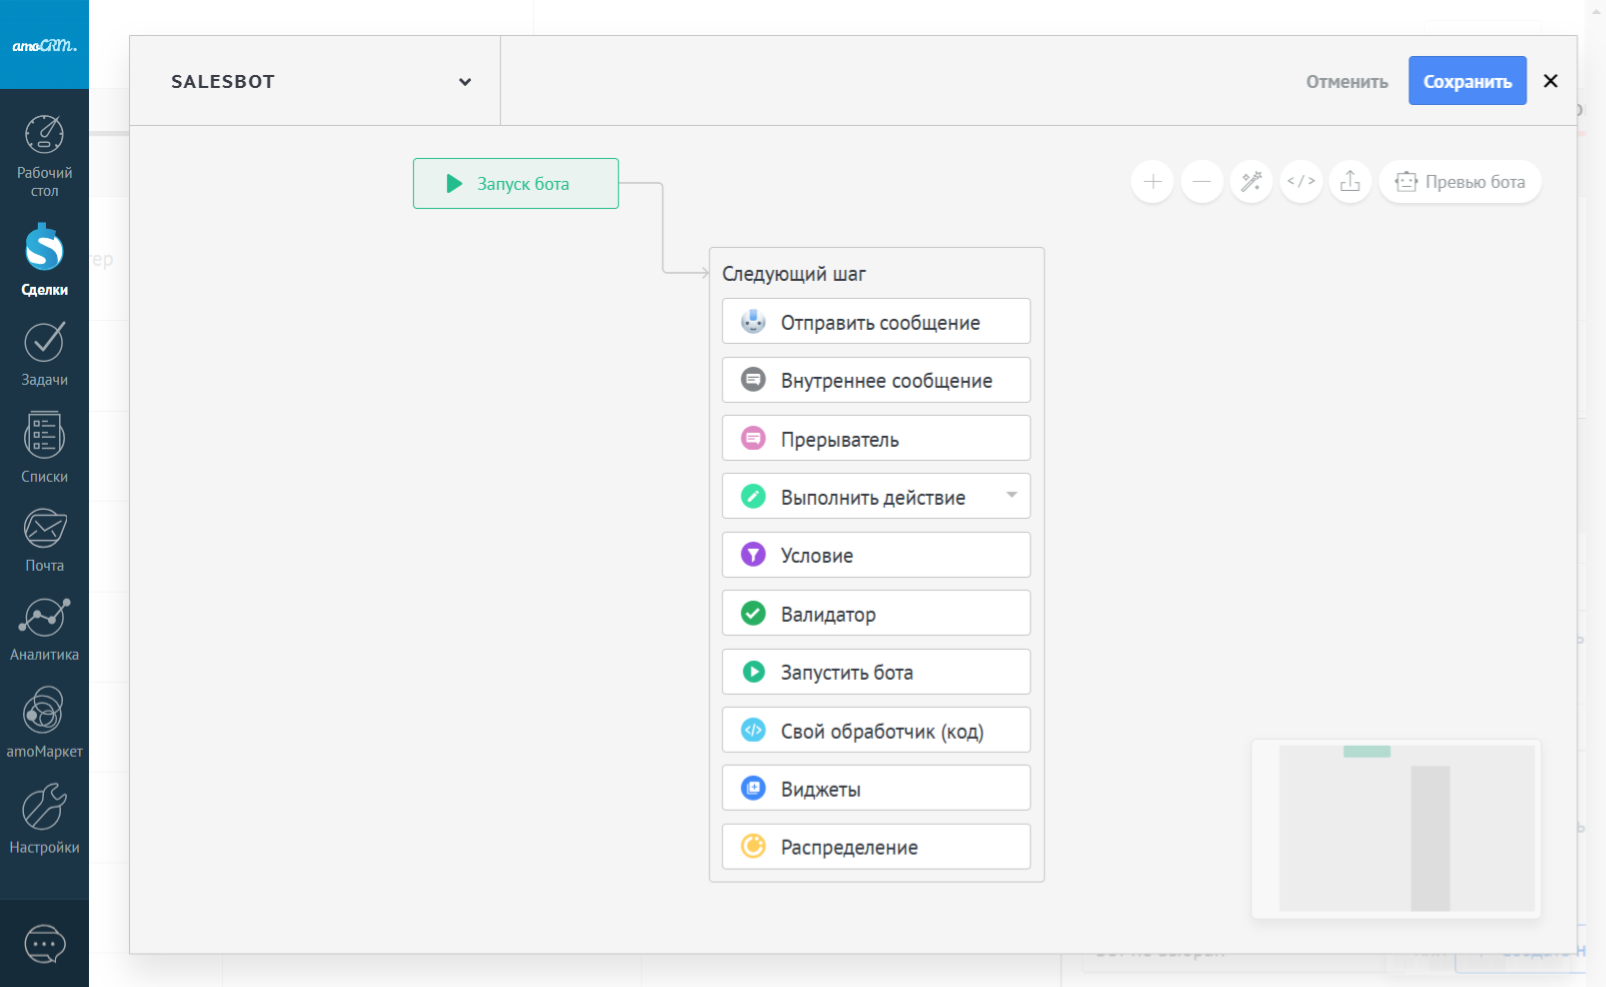The image size is (1606, 987).
Task: Choose the Свой обработчик (код) step
Action: pyautogui.click(x=876, y=730)
